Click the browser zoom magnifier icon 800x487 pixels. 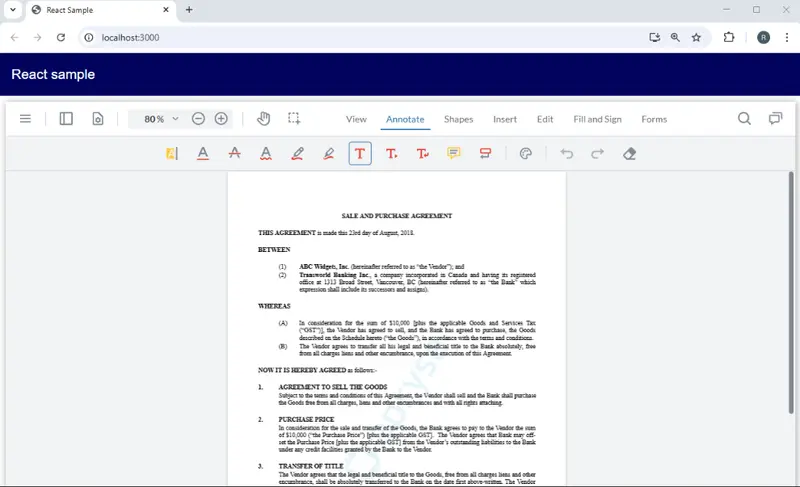(675, 37)
